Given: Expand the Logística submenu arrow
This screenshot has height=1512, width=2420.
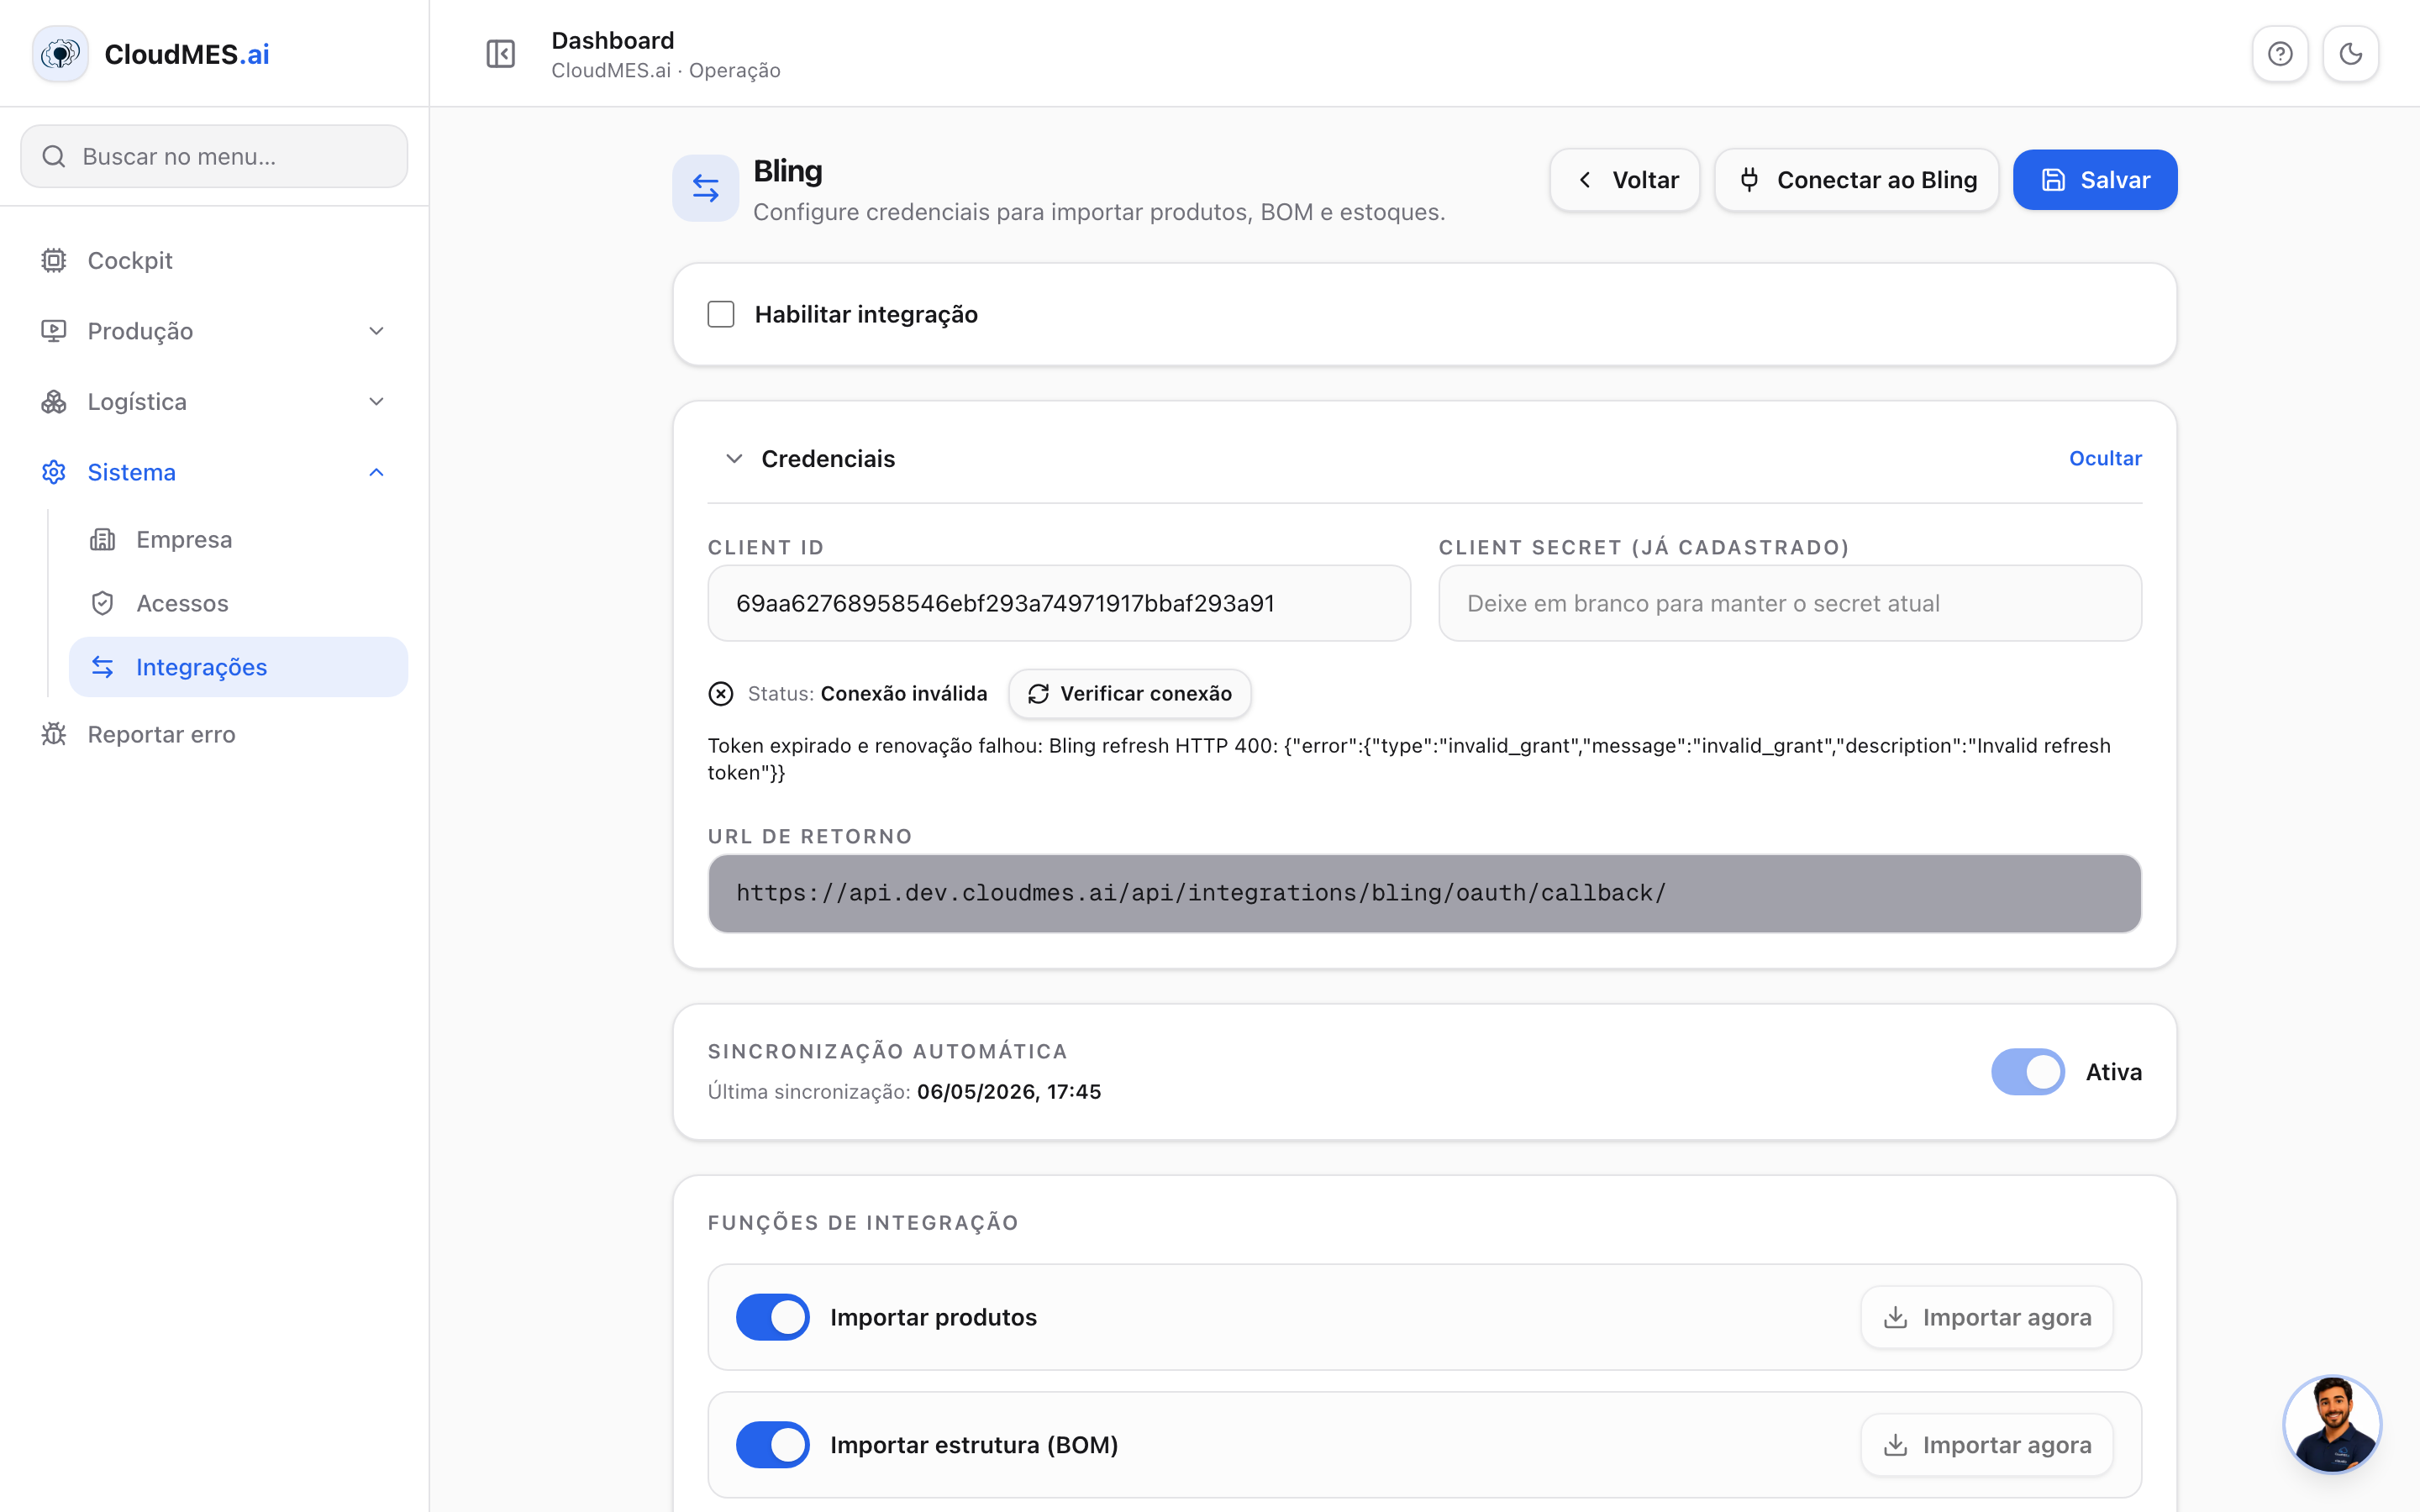Looking at the screenshot, I should pos(376,402).
